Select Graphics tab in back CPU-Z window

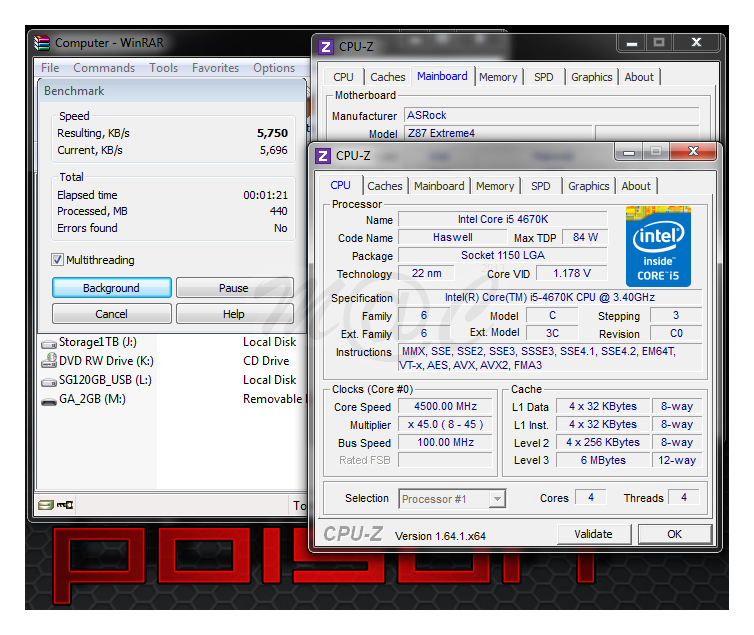pos(591,77)
